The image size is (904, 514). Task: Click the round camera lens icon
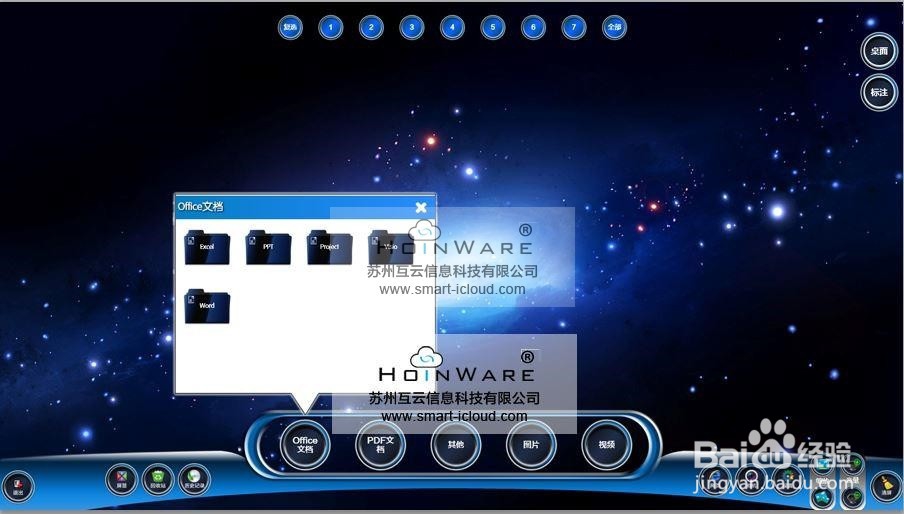(x=751, y=481)
